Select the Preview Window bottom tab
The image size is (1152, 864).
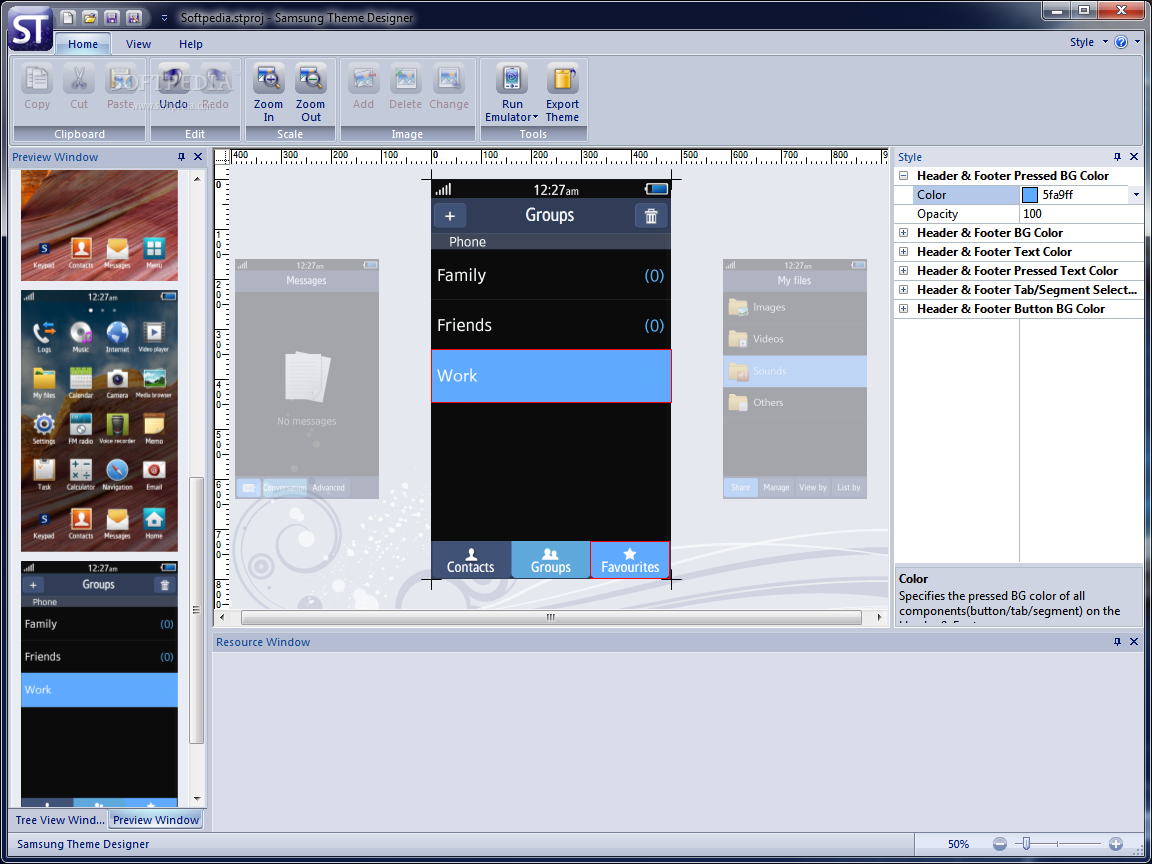[x=156, y=820]
